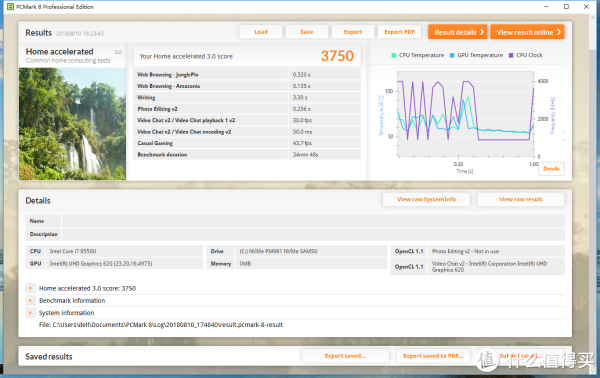Screen dimensions: 600x378
Task: Click the Load button
Action: point(261,32)
